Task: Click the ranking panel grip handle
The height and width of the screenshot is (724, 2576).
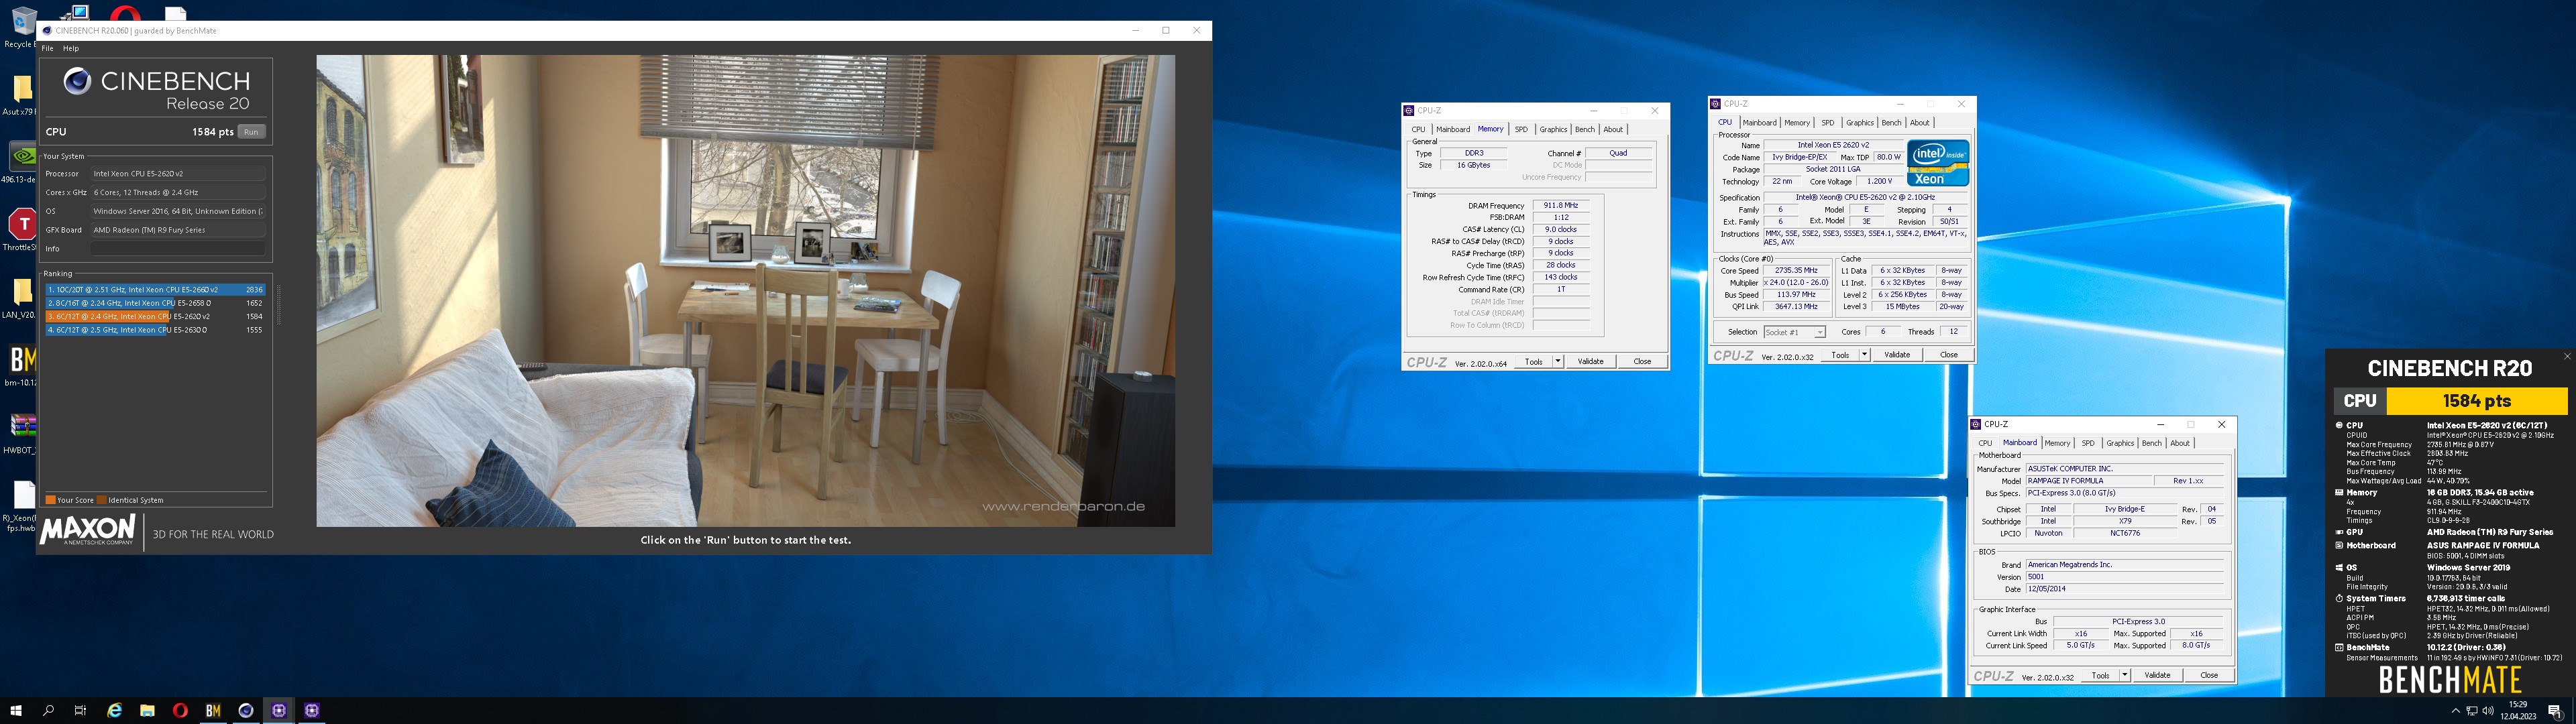Action: click(279, 304)
